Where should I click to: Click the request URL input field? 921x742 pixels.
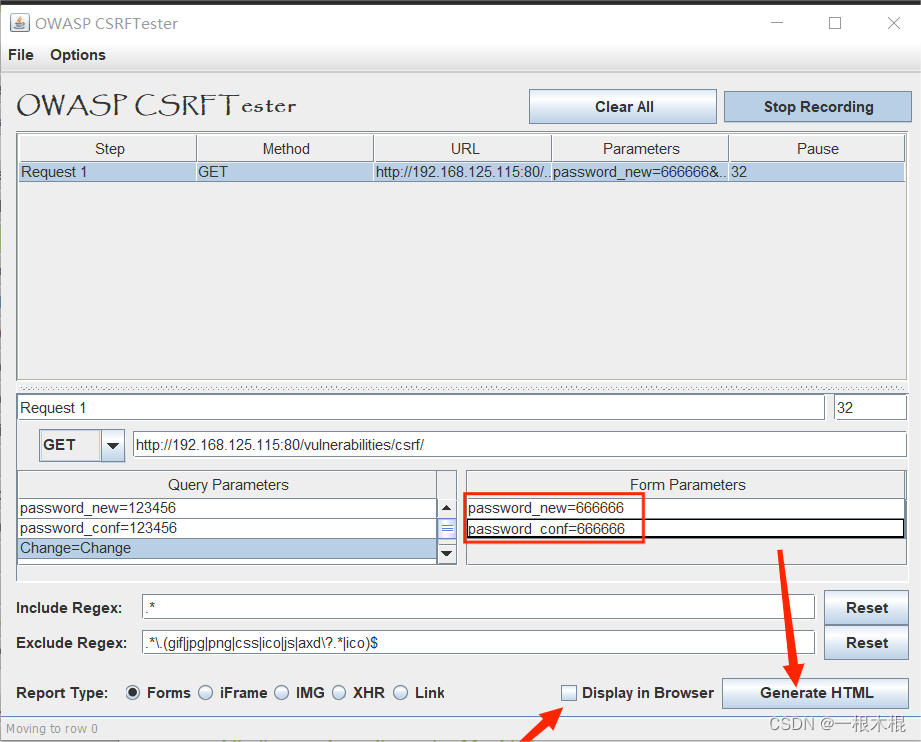tap(520, 445)
